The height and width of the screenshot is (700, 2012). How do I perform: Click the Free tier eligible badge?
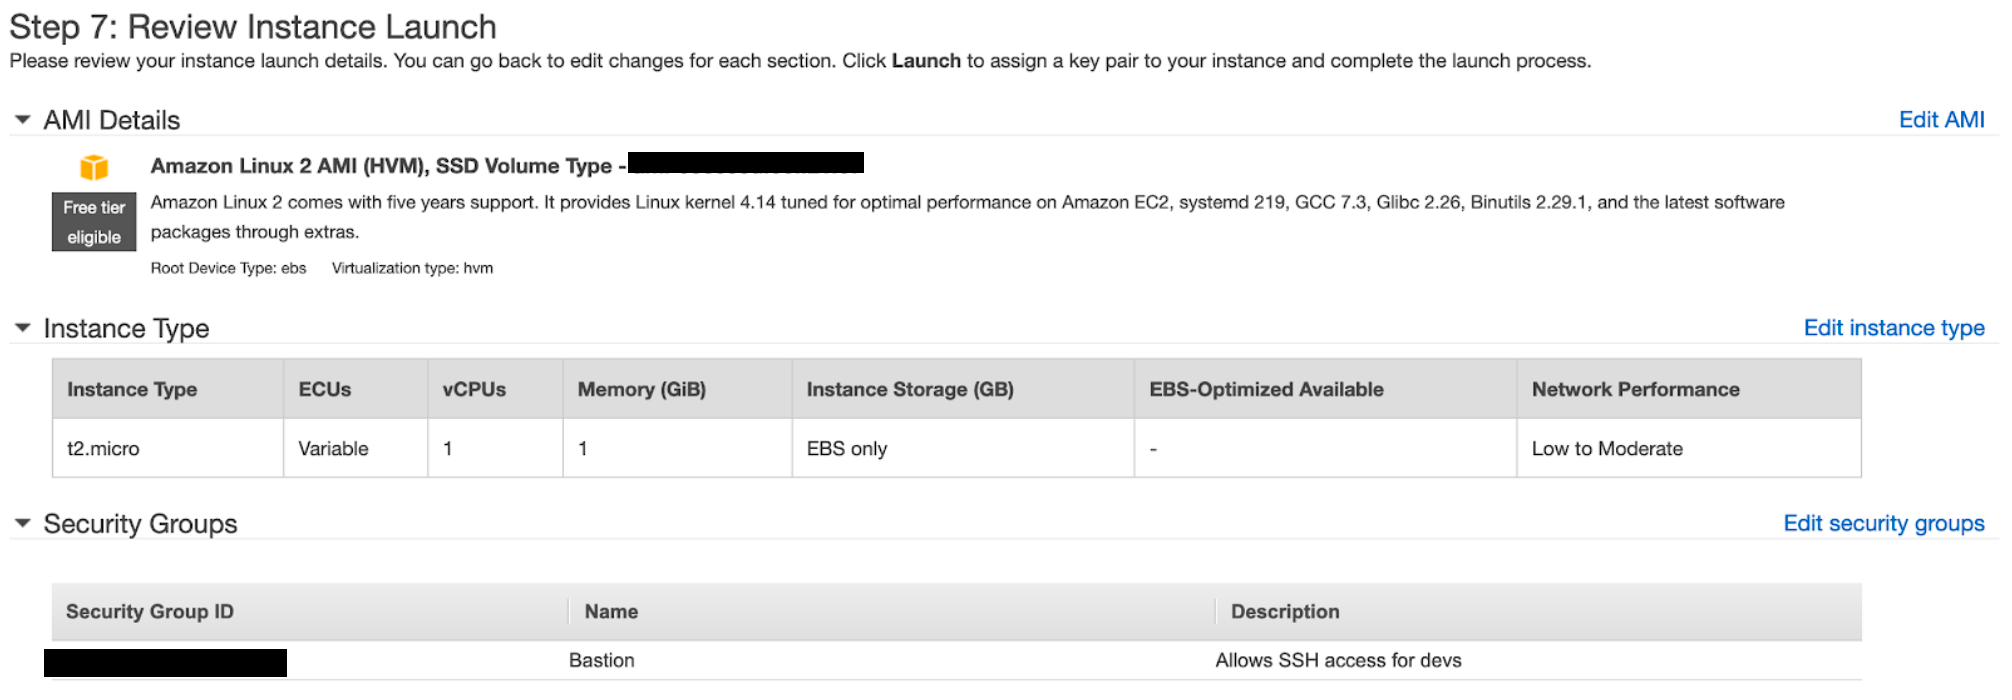(x=93, y=221)
